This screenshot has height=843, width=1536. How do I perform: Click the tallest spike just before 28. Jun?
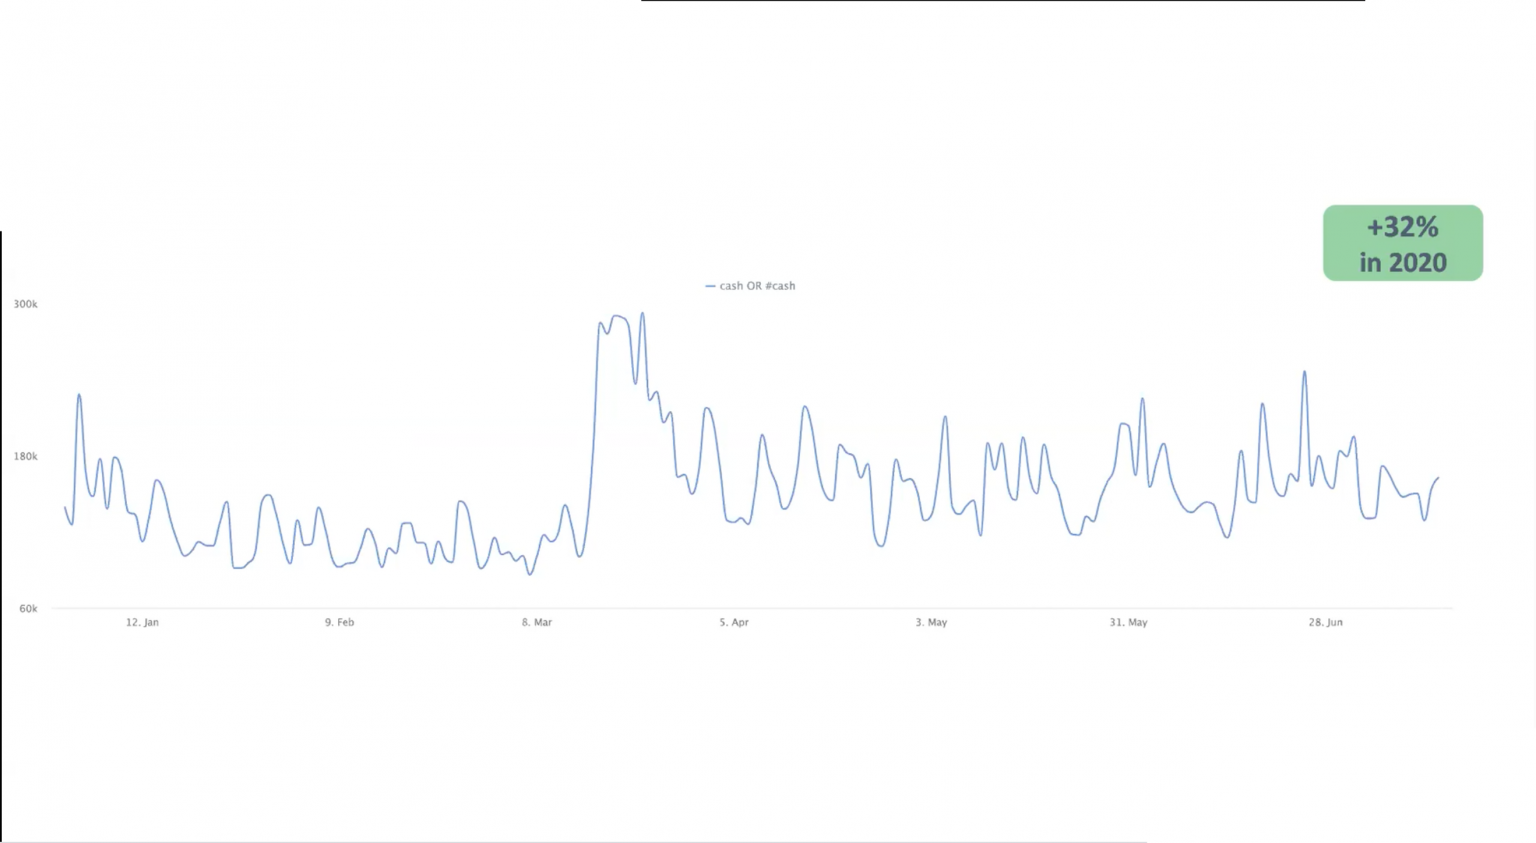[1304, 372]
